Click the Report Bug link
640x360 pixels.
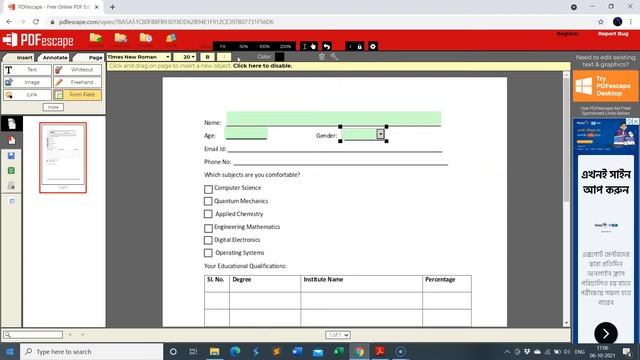(613, 34)
